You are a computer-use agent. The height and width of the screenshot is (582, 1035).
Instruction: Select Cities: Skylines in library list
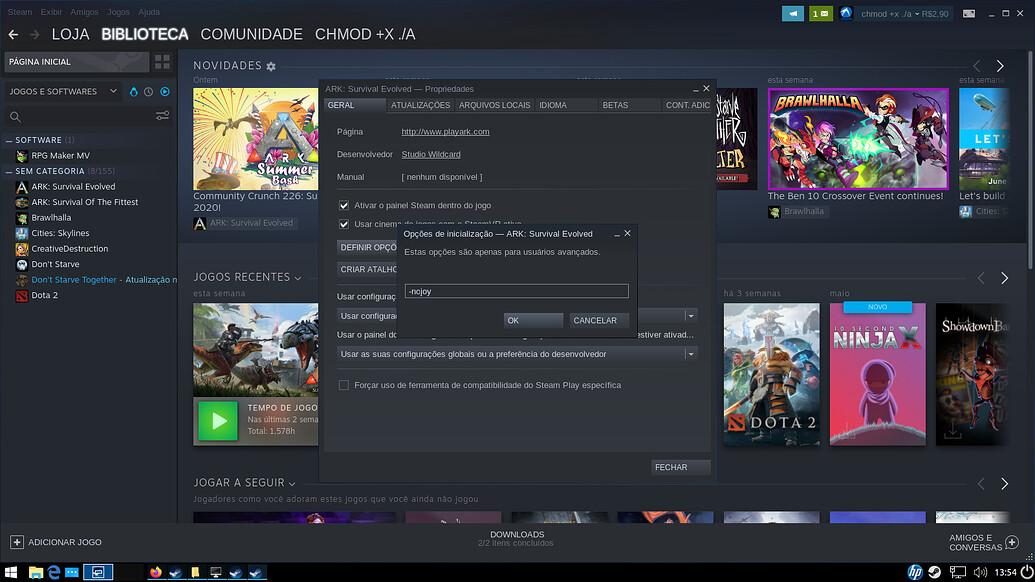(x=60, y=233)
